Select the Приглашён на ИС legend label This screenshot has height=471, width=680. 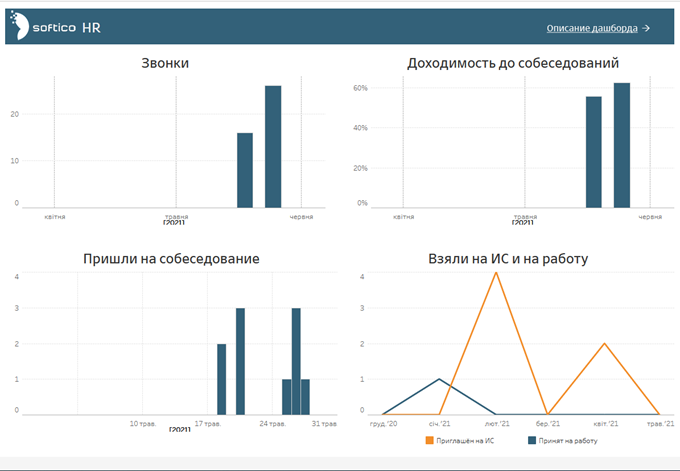pyautogui.click(x=467, y=439)
